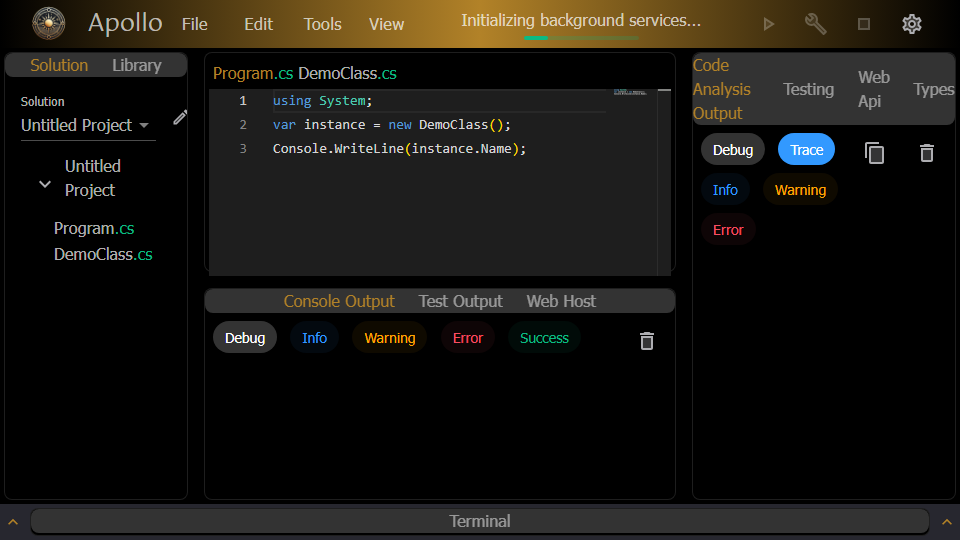Screen dimensions: 960x540
Task: Select the DemoClass.cs editor tab
Action: pyautogui.click(x=347, y=73)
